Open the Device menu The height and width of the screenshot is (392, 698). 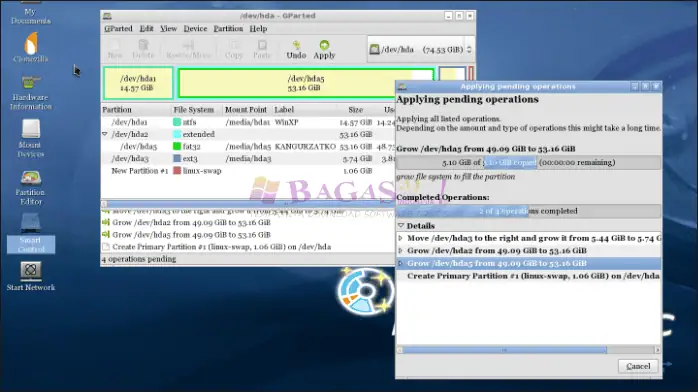tap(195, 28)
